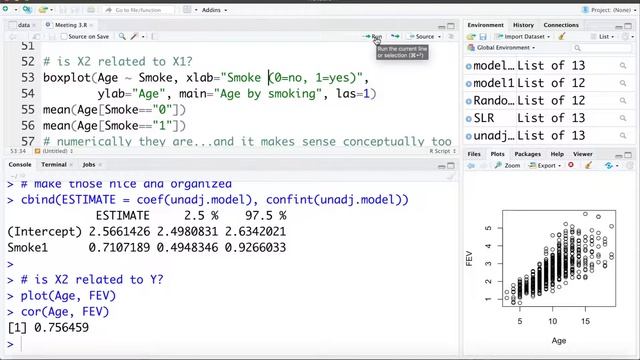Click the Run button
This screenshot has height=360, width=640.
point(372,36)
